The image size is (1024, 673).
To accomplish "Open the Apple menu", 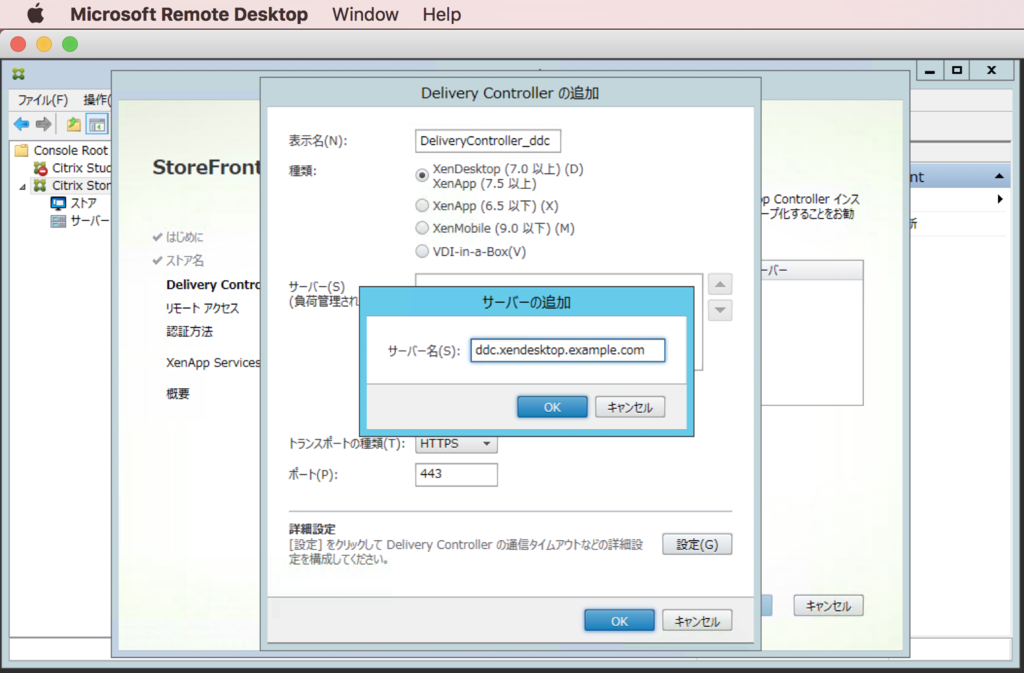I will point(35,14).
